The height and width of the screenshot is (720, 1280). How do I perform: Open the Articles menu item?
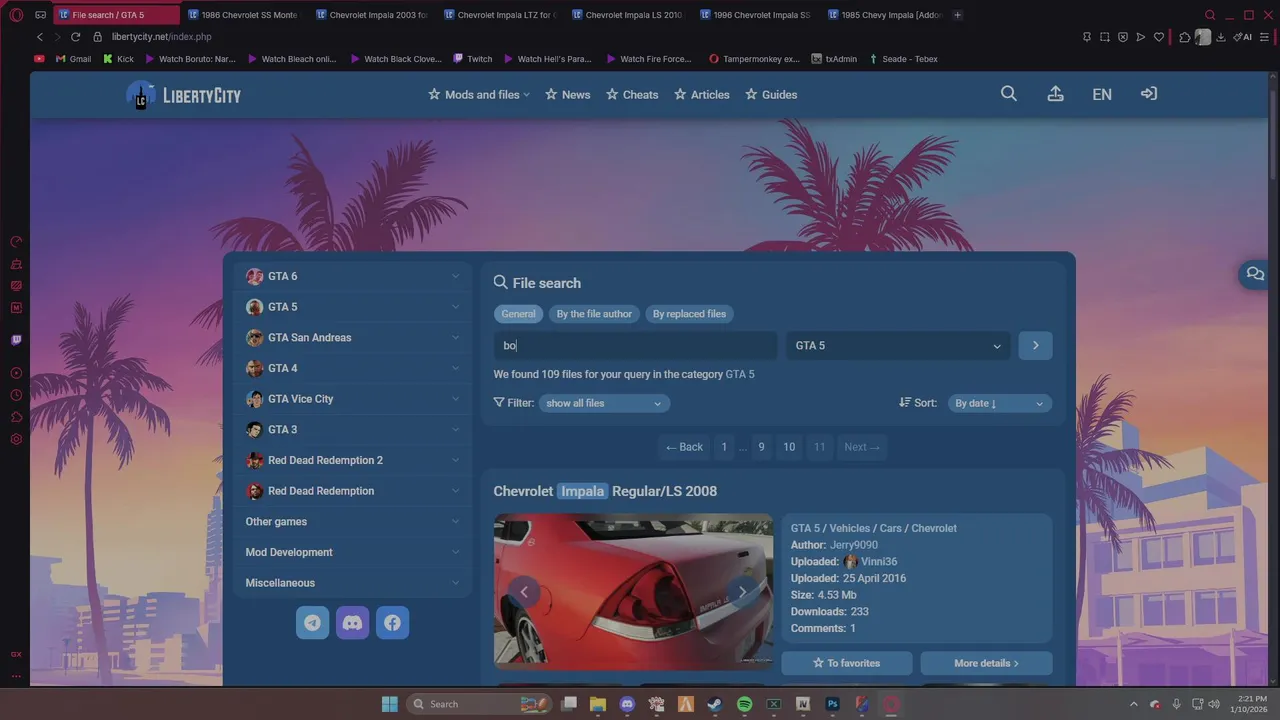pyautogui.click(x=701, y=95)
